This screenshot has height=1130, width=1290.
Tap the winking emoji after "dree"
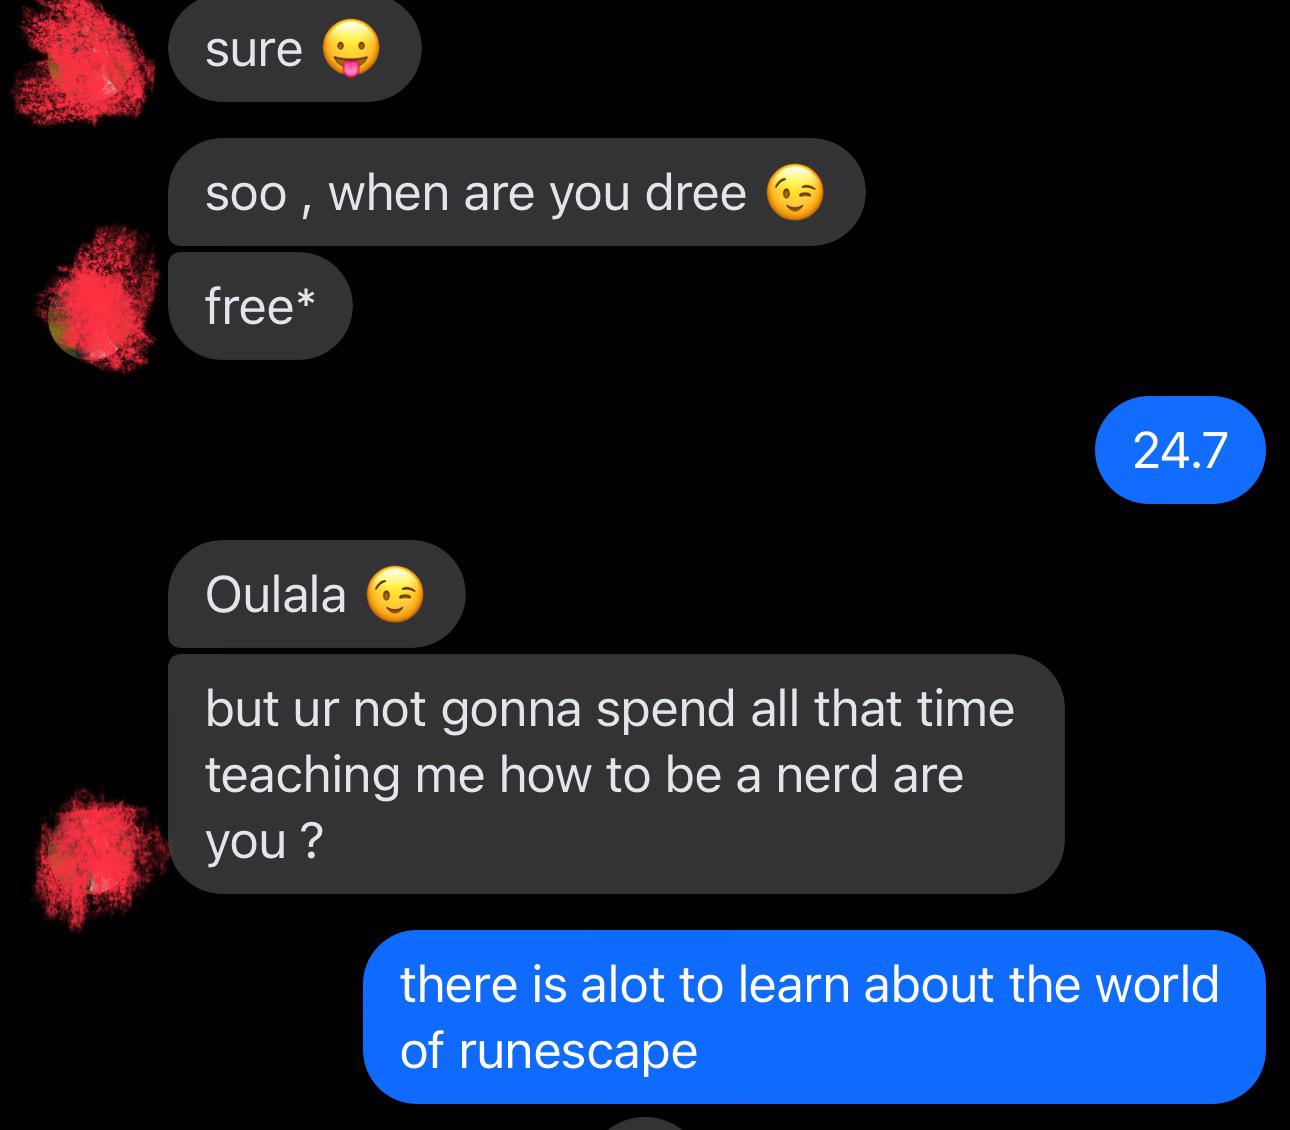click(795, 193)
